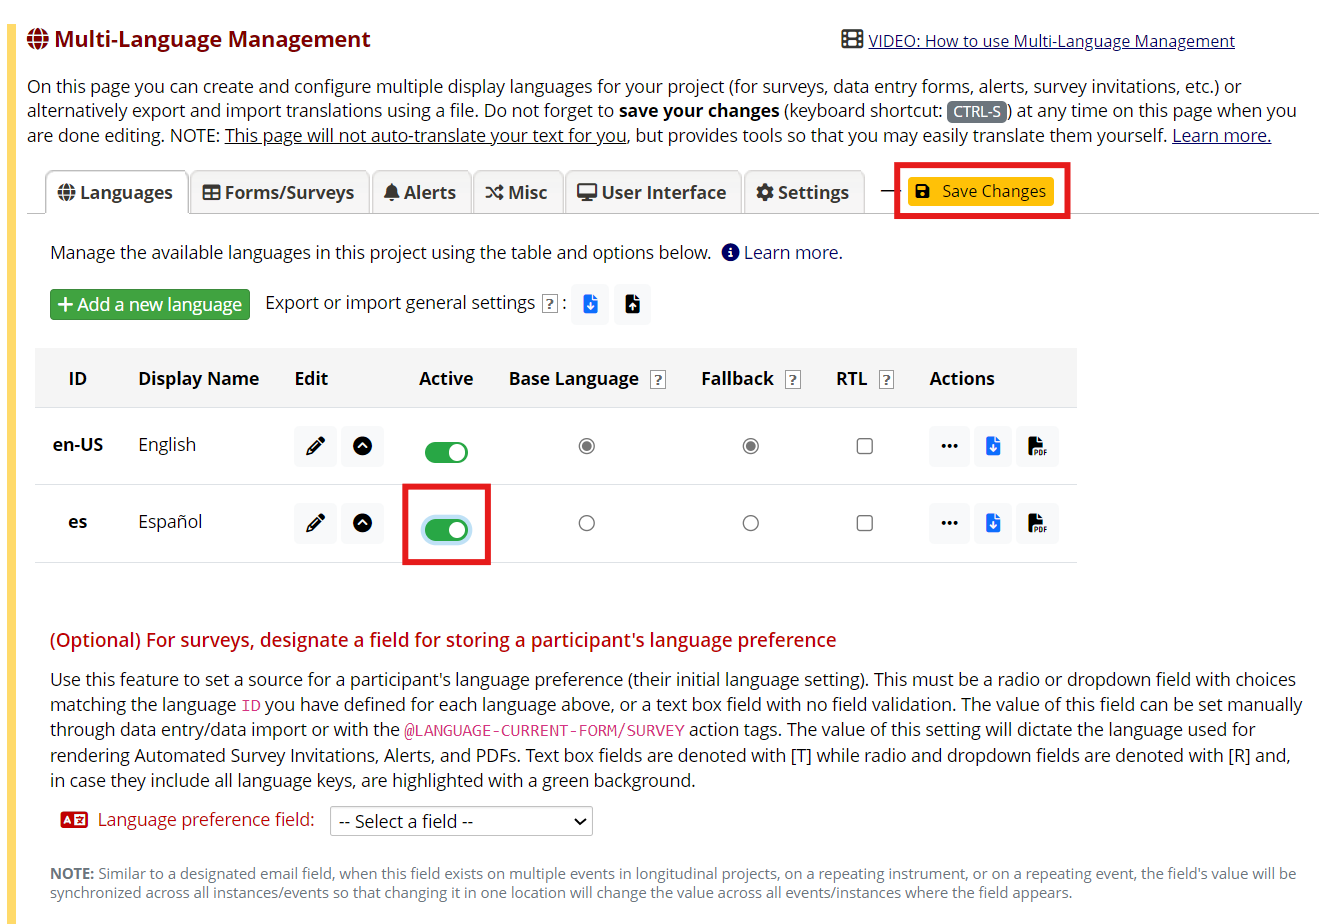Image resolution: width=1320 pixels, height=924 pixels.
Task: Download English translations with the blue download icon
Action: [x=993, y=446]
